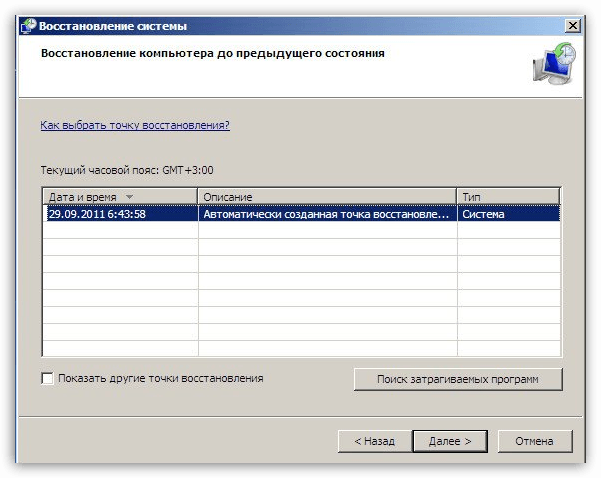Sort by the 'Дата и время' column header
The image size is (601, 478).
(x=85, y=197)
